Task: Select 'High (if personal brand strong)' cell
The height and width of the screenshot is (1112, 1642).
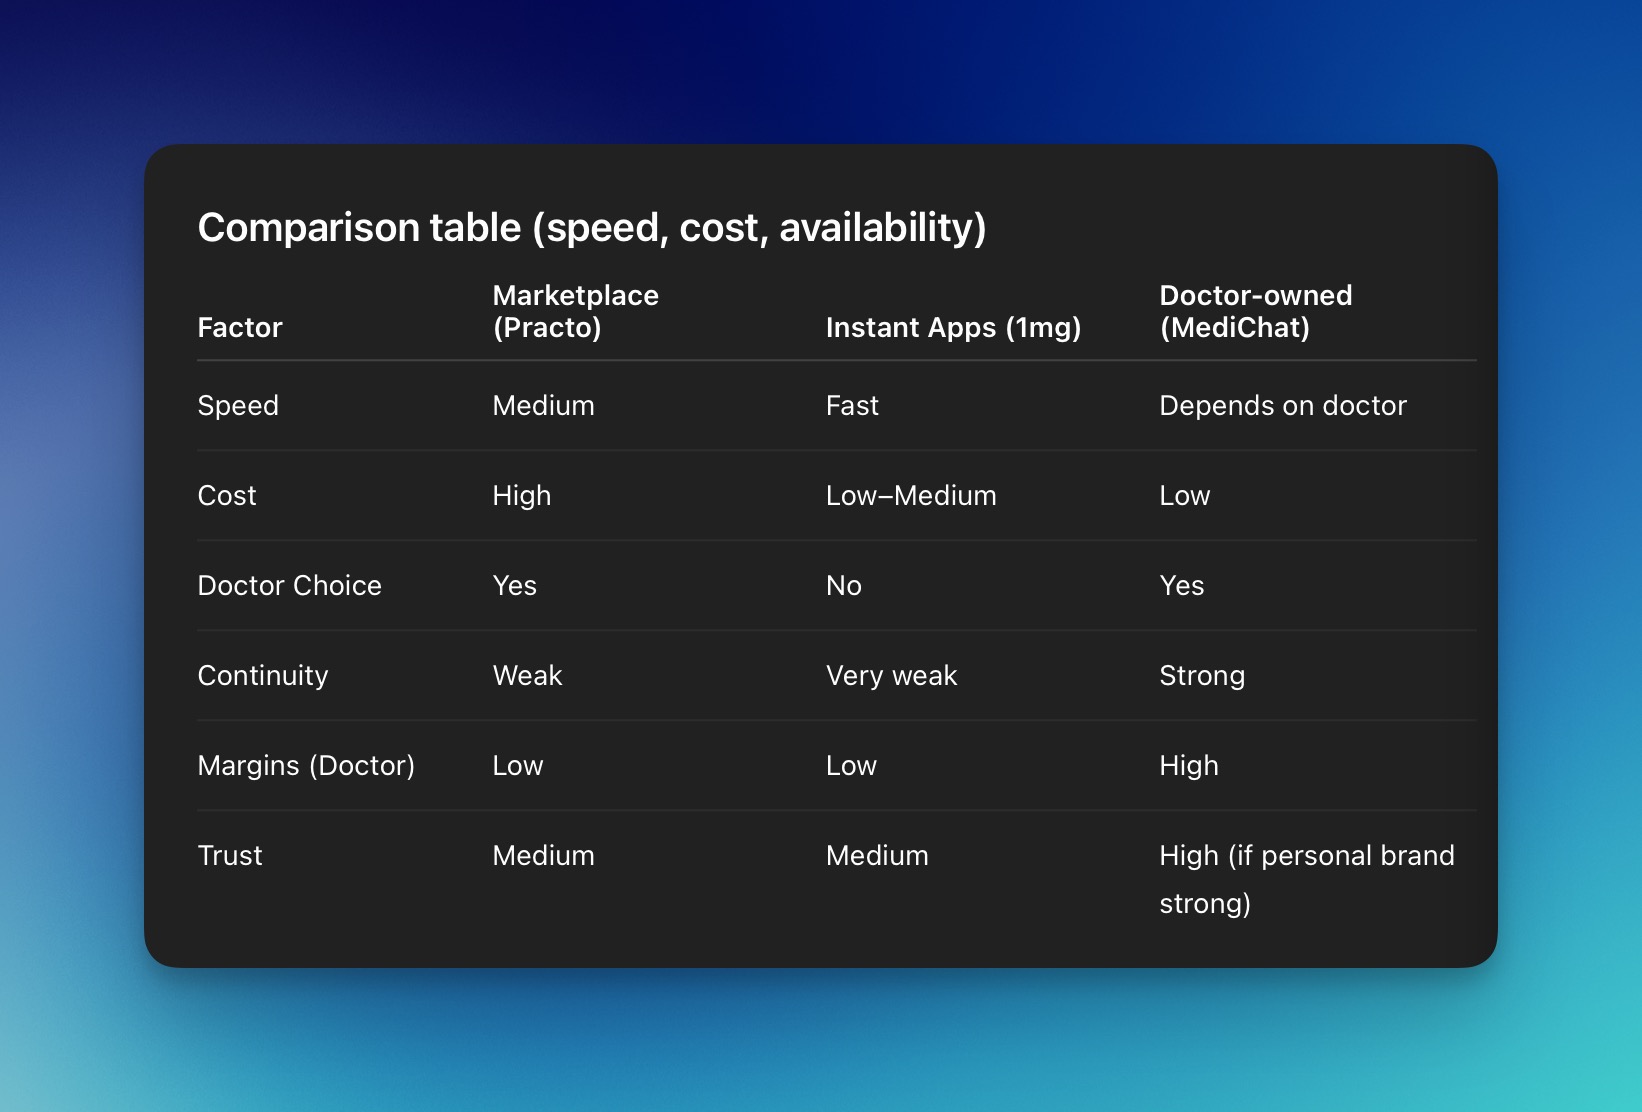Action: (1305, 879)
